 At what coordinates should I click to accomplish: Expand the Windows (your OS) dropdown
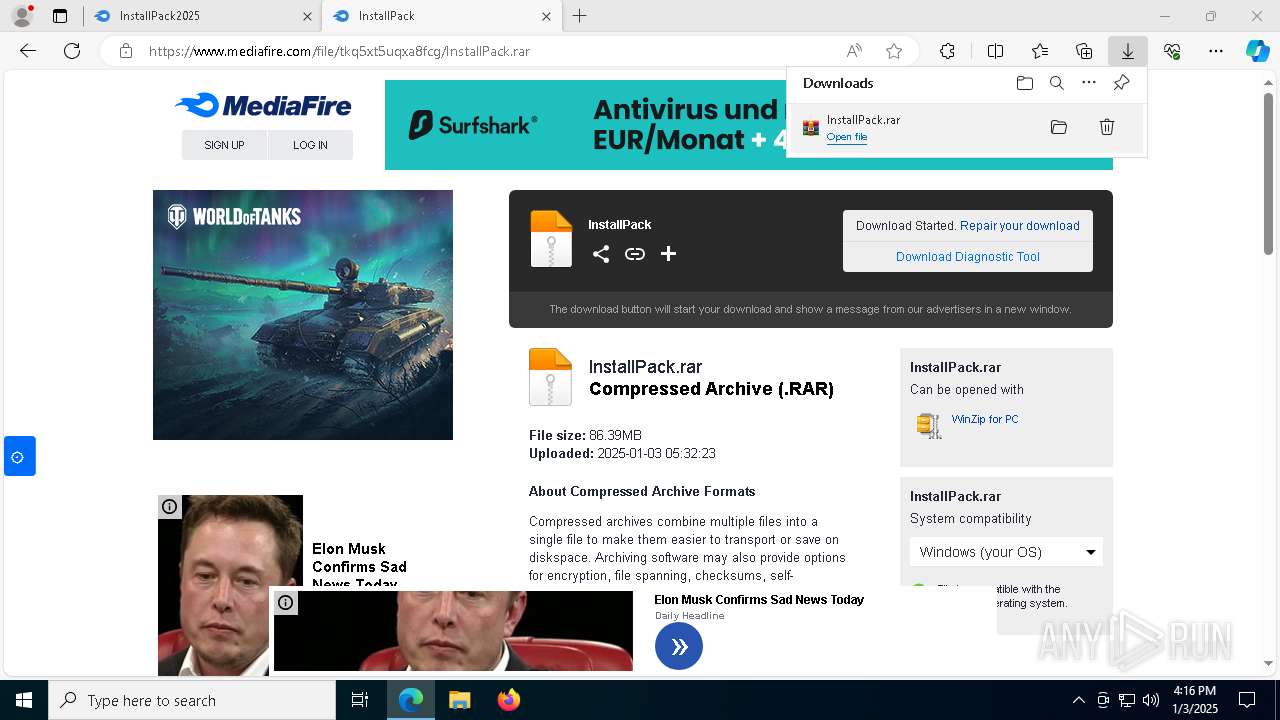(x=1006, y=552)
